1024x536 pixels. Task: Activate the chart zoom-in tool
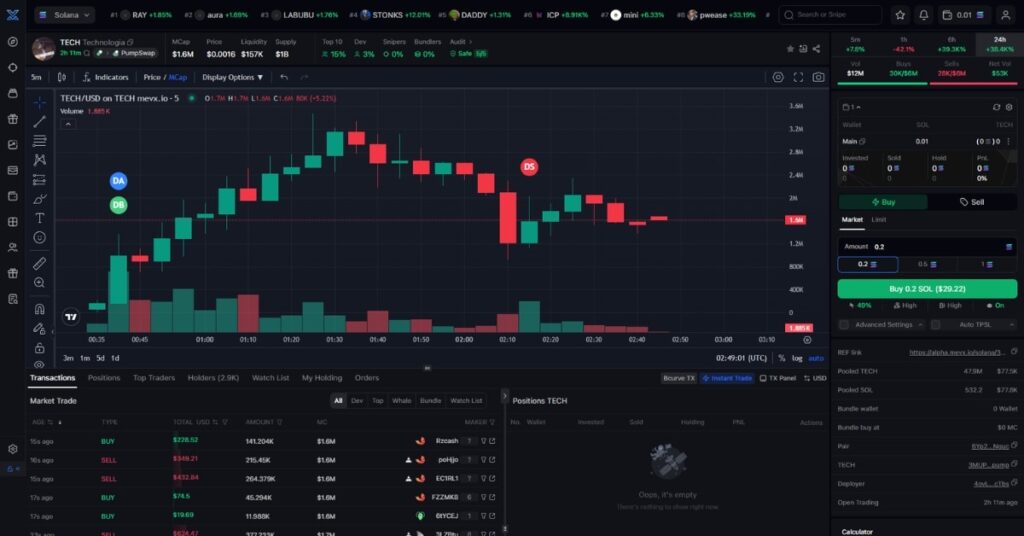(x=40, y=283)
